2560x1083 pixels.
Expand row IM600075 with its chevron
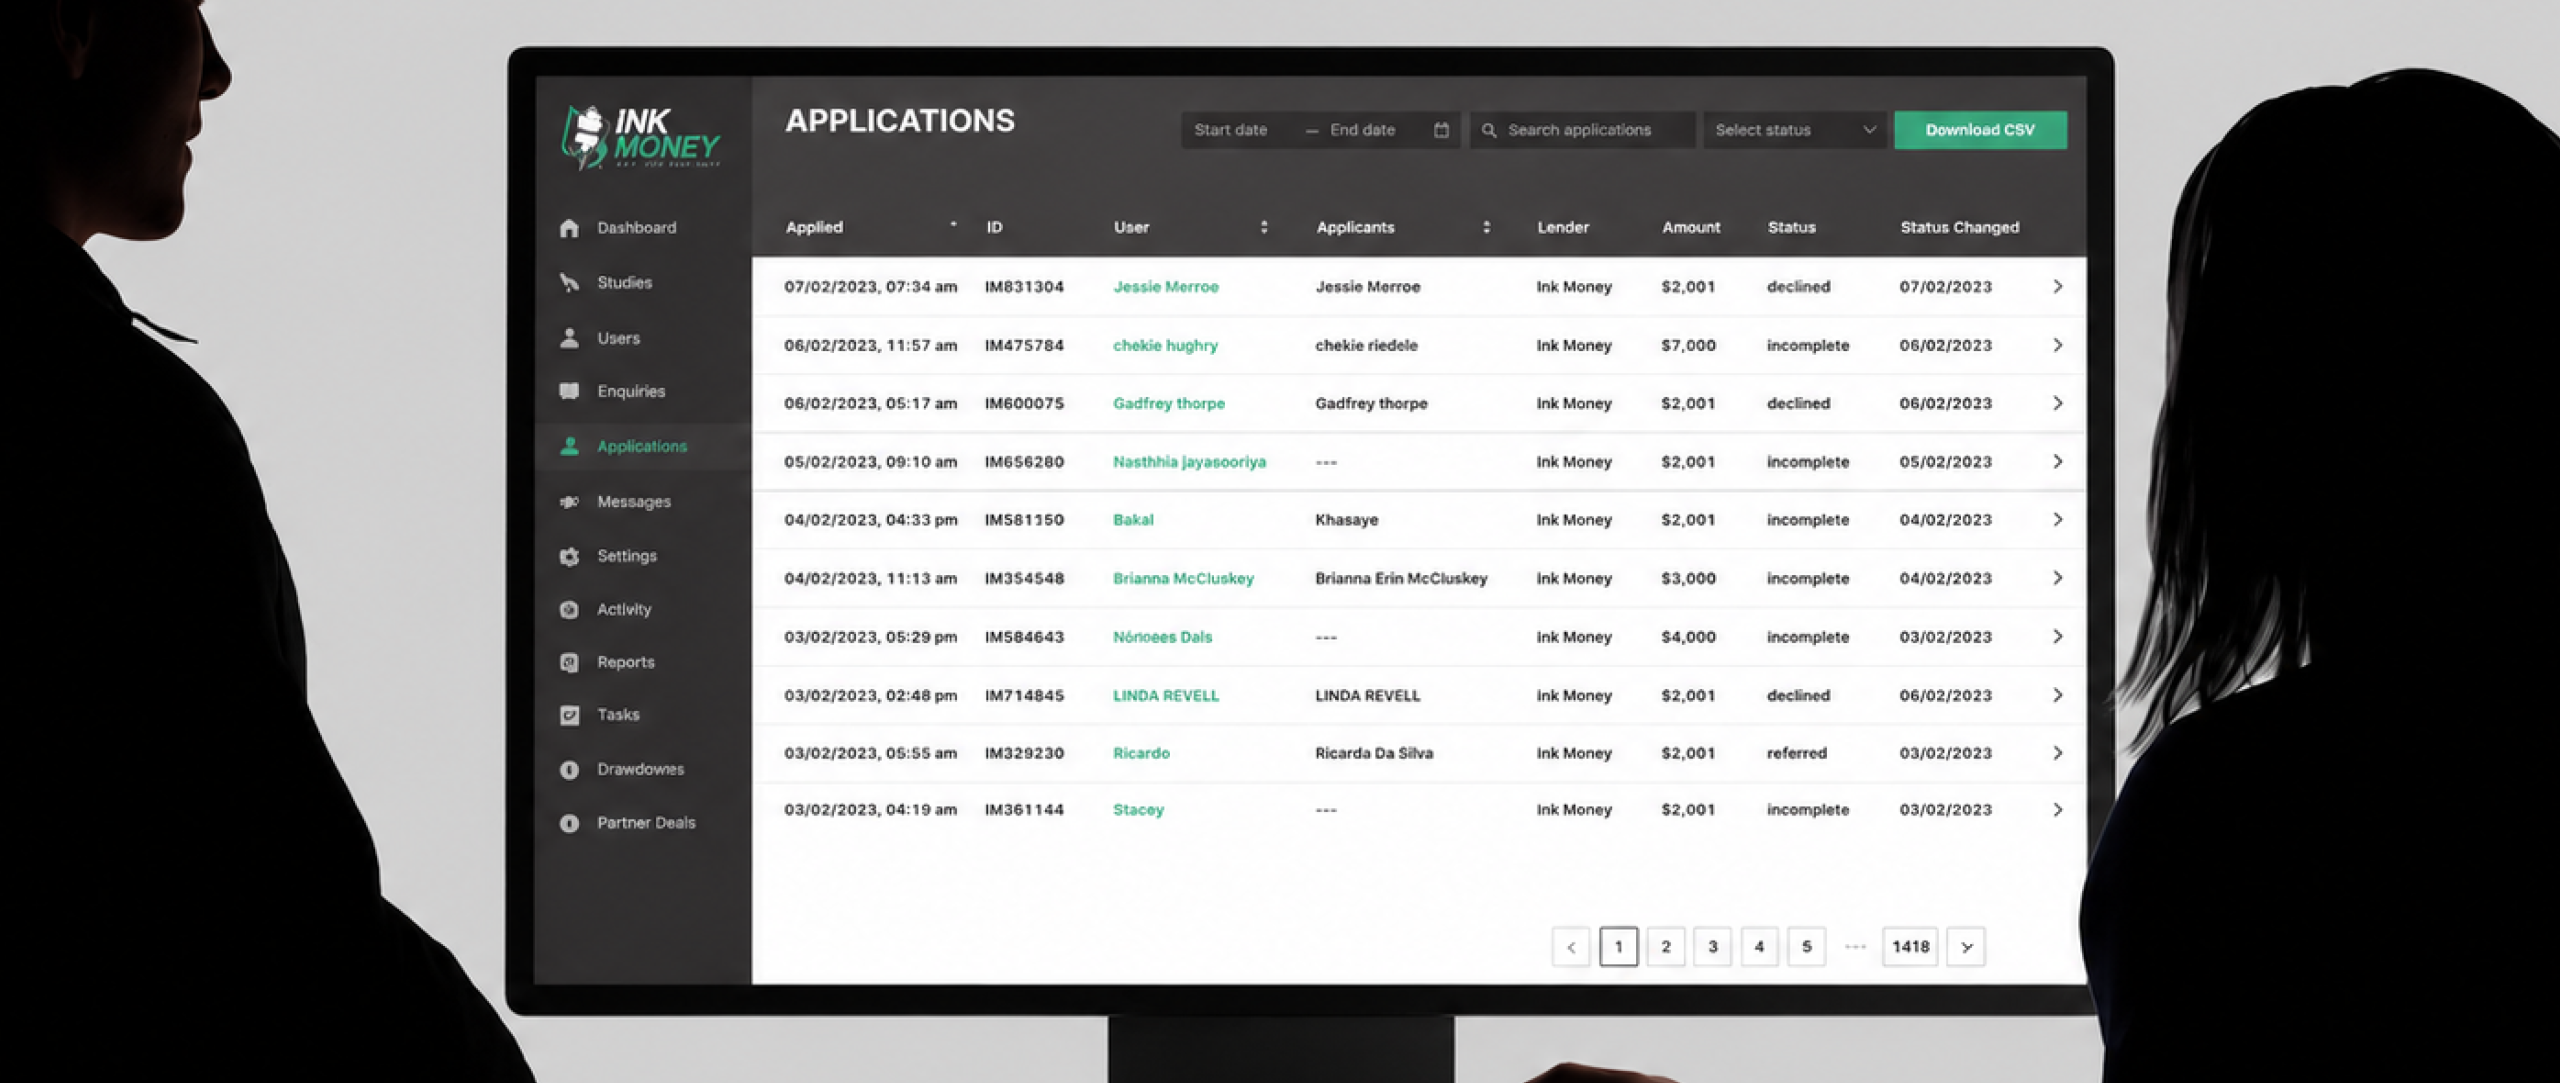(x=2057, y=403)
